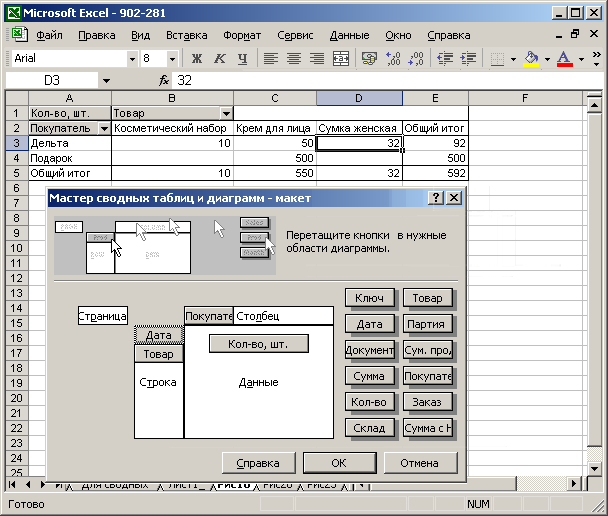
Task: Open the font color dropdown arrow
Action: point(581,59)
